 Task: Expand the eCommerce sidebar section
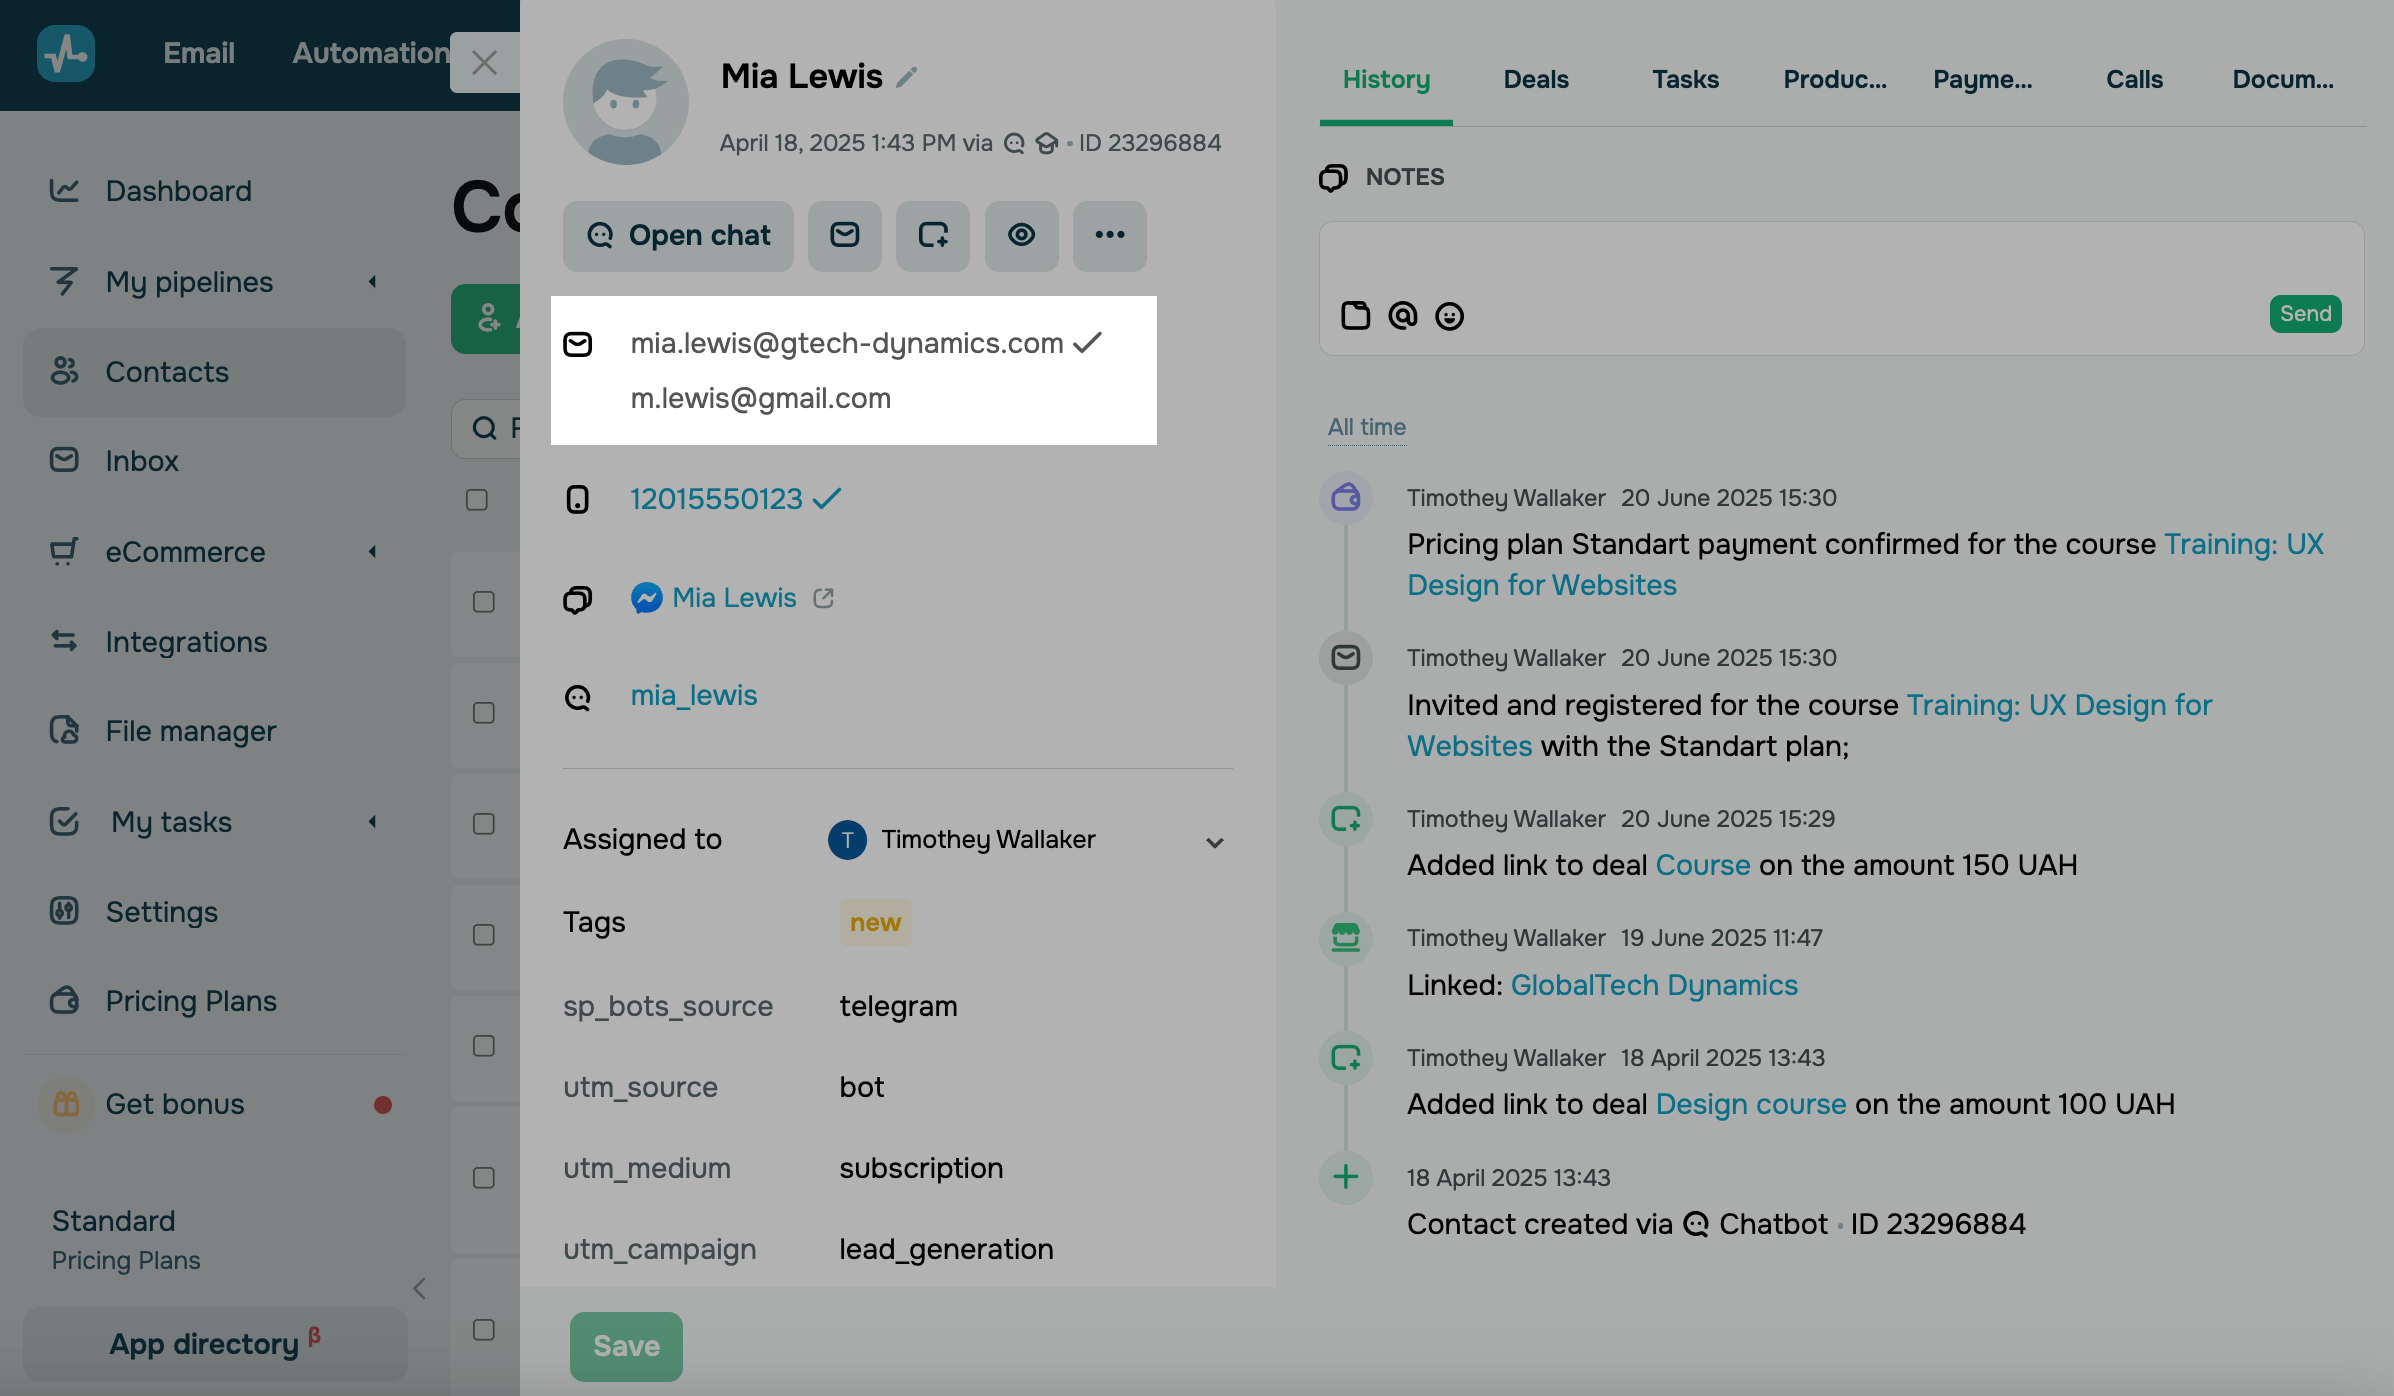pyautogui.click(x=373, y=552)
